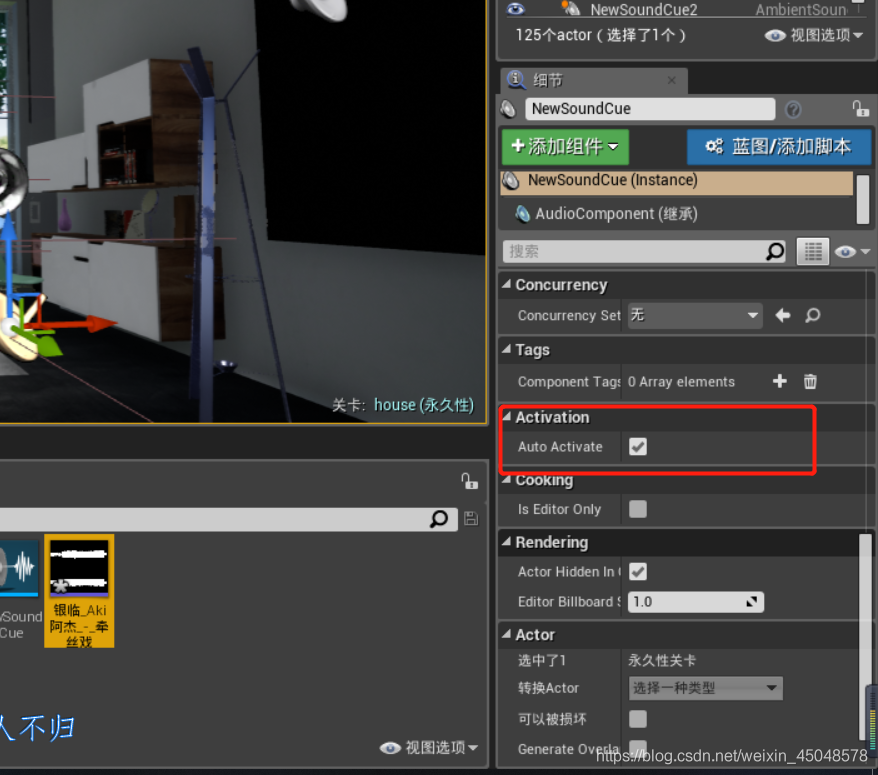
Task: Click Editor Billboard Scale expand arrow
Action: (x=751, y=602)
